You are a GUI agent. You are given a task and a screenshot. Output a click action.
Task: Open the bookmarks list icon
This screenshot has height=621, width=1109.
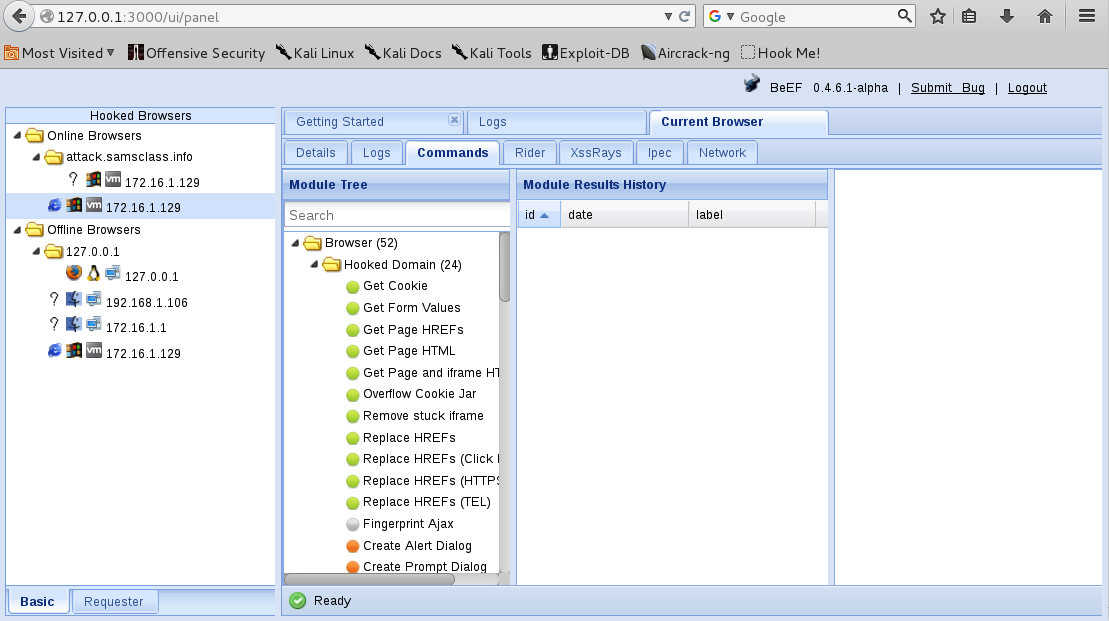(x=970, y=16)
